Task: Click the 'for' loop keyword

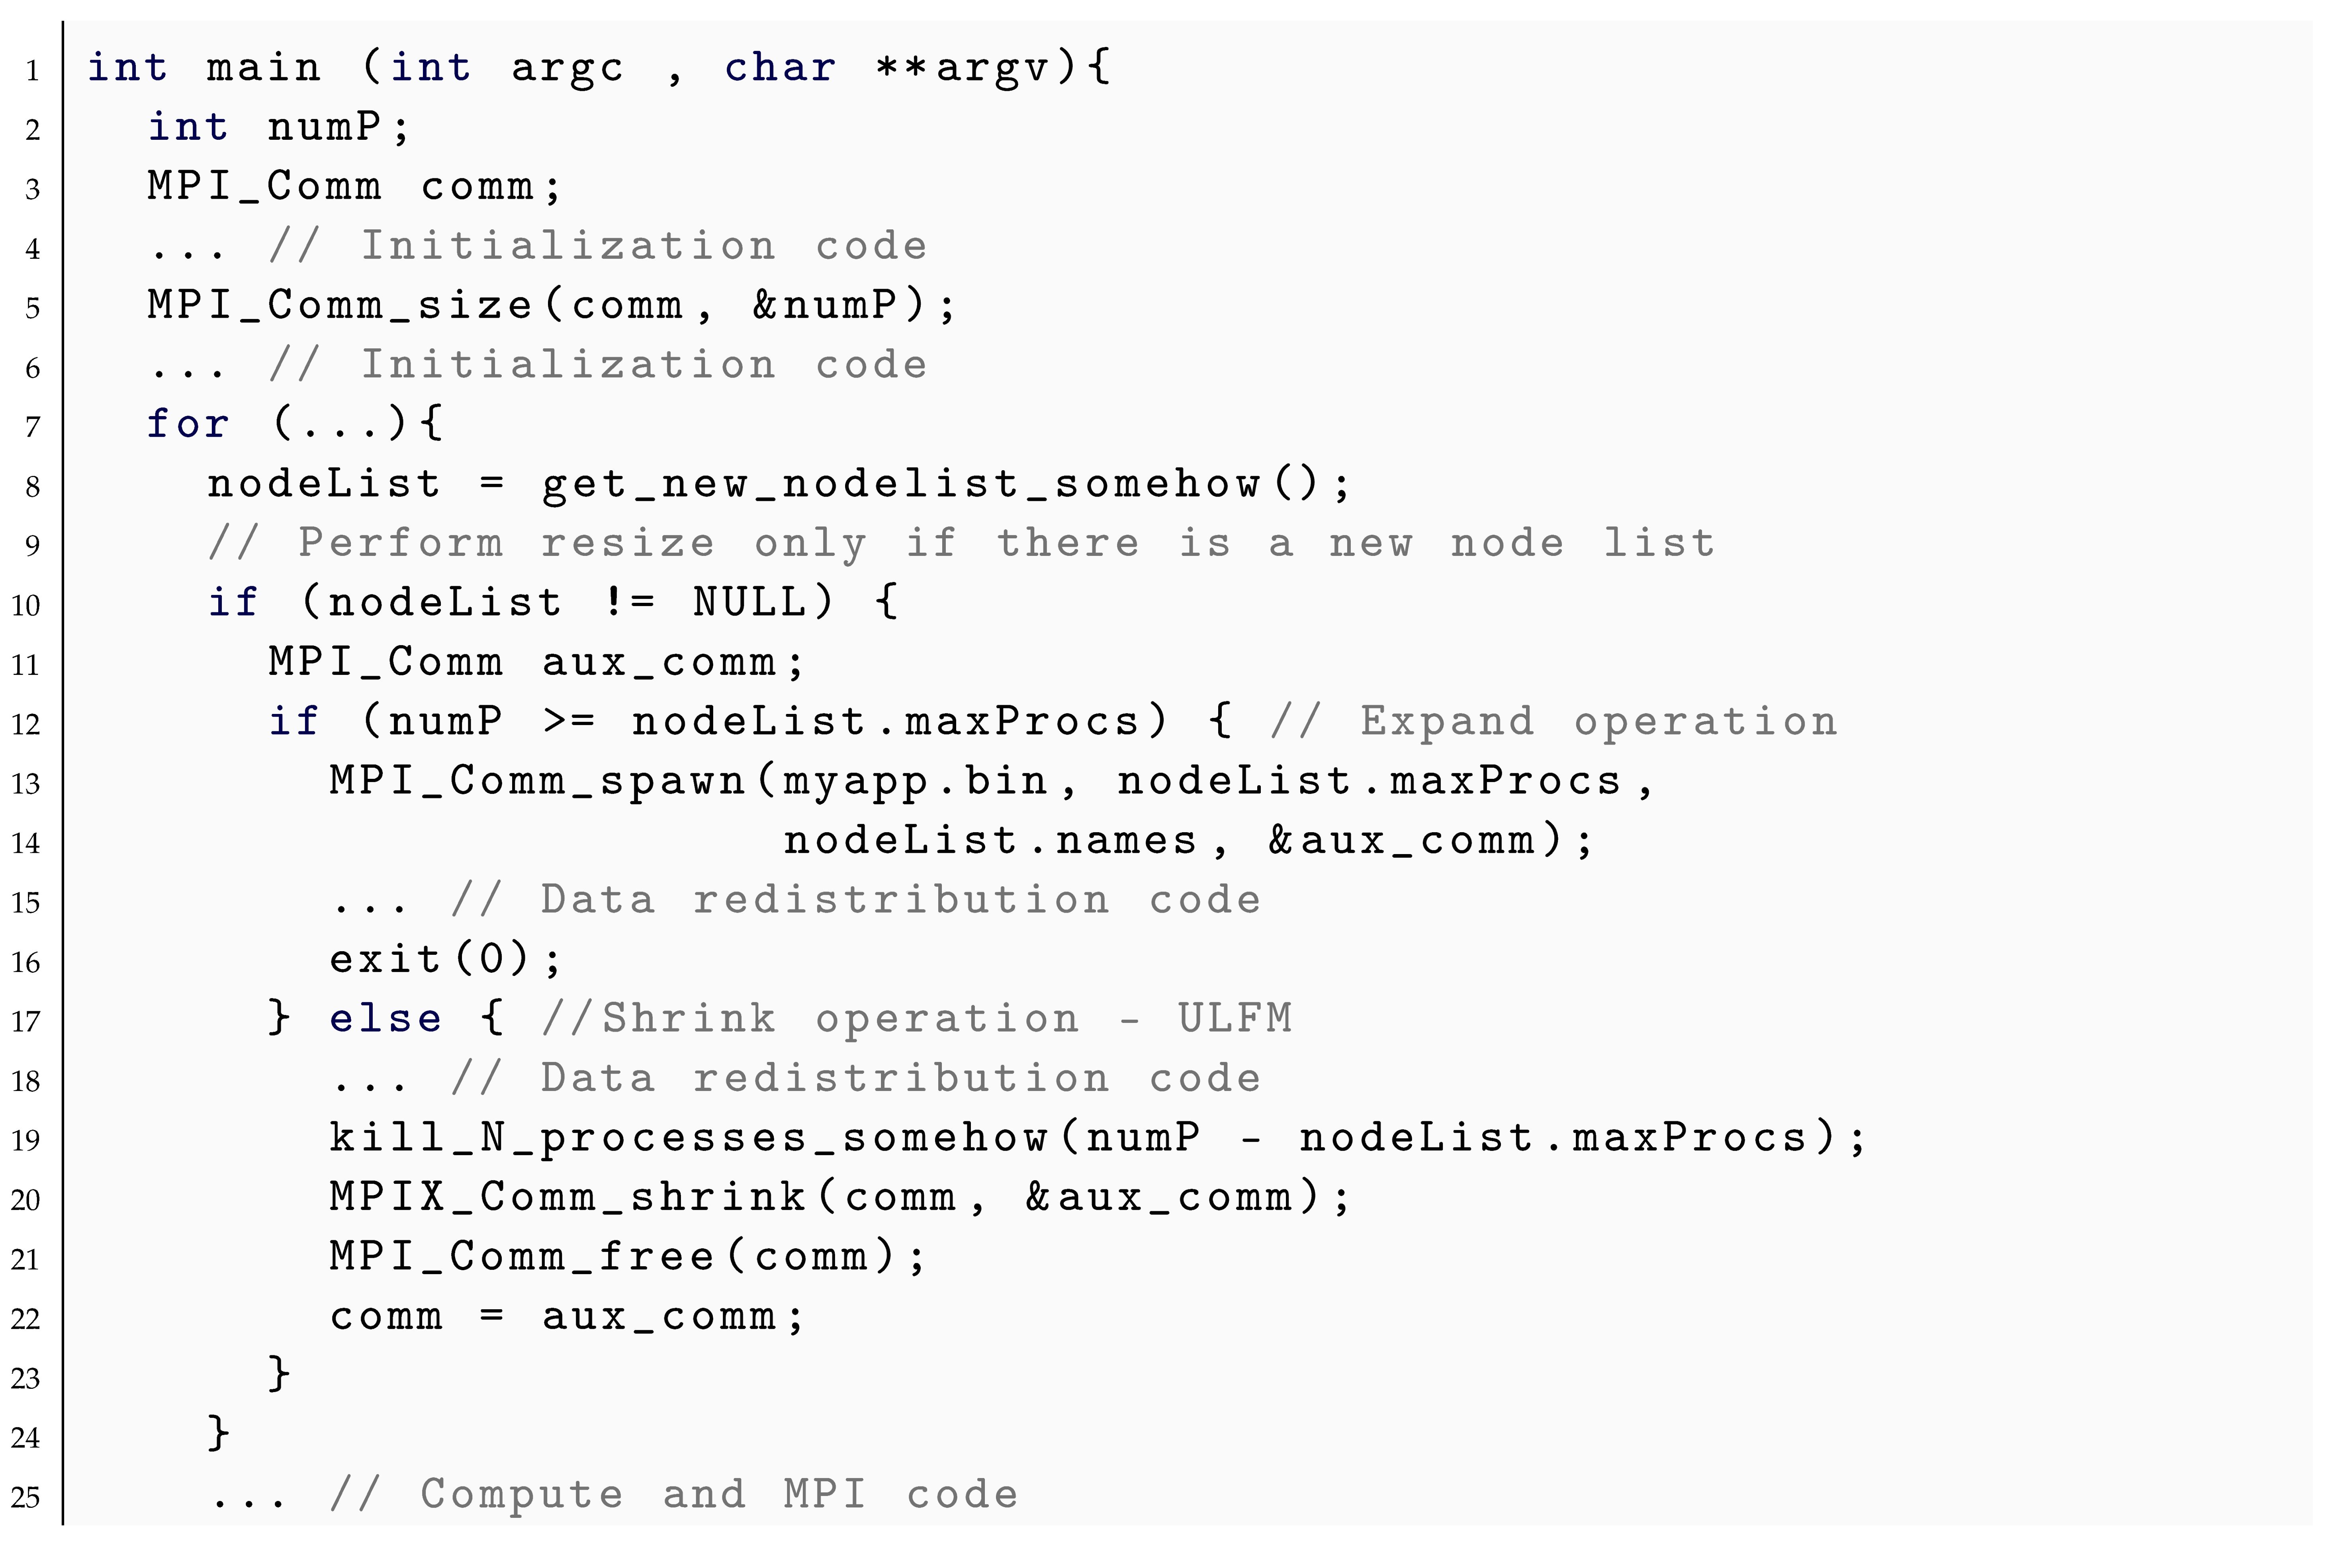Action: pyautogui.click(x=188, y=424)
